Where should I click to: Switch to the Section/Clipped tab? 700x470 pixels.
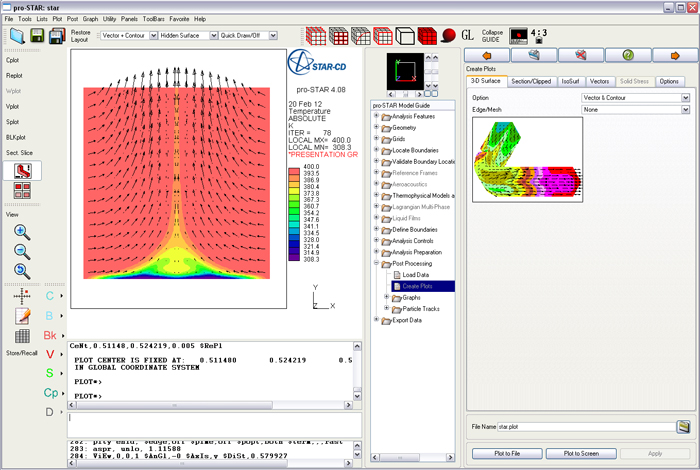(x=531, y=81)
